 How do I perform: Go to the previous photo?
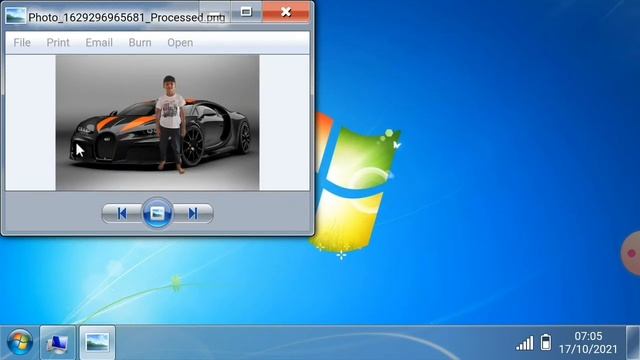tap(122, 213)
